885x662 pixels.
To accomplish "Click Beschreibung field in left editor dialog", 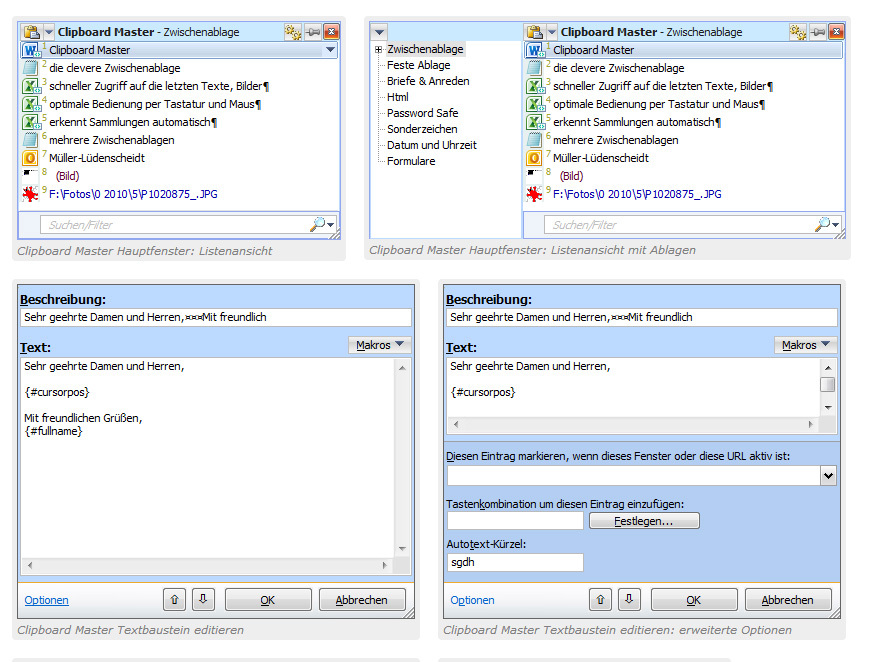I will 216,317.
